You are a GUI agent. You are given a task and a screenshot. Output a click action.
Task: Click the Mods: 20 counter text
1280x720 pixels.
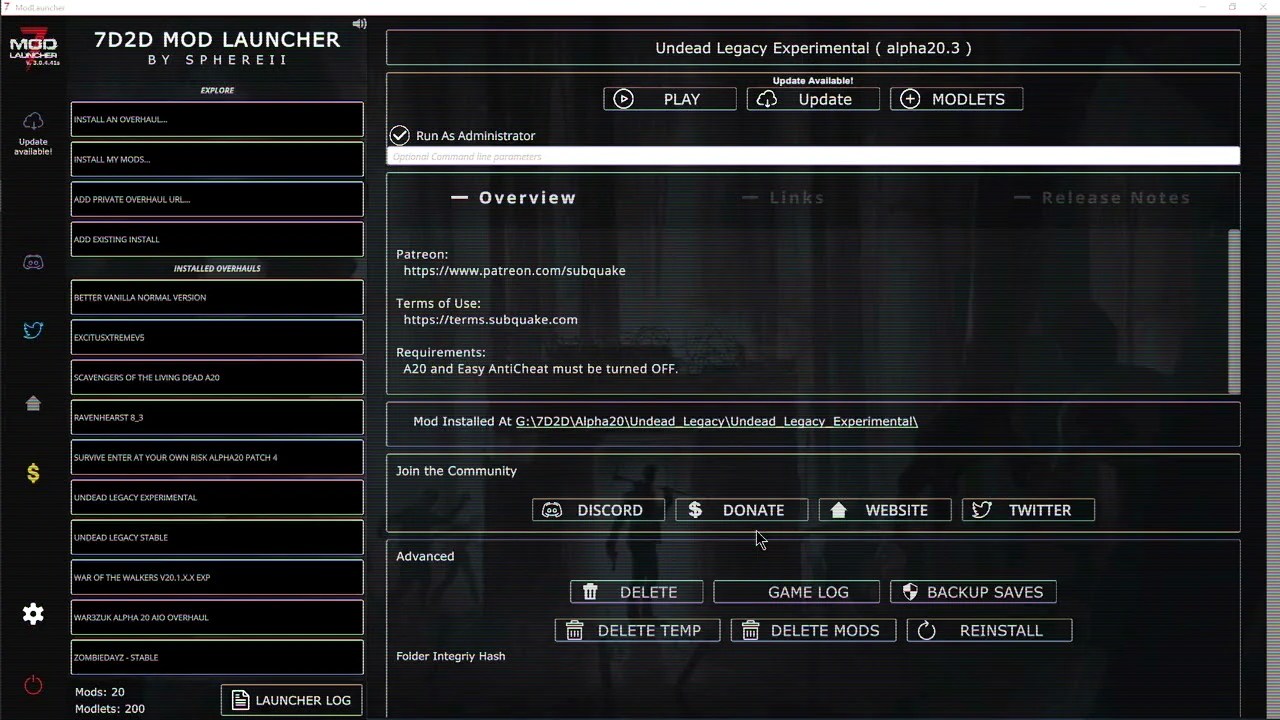(100, 692)
